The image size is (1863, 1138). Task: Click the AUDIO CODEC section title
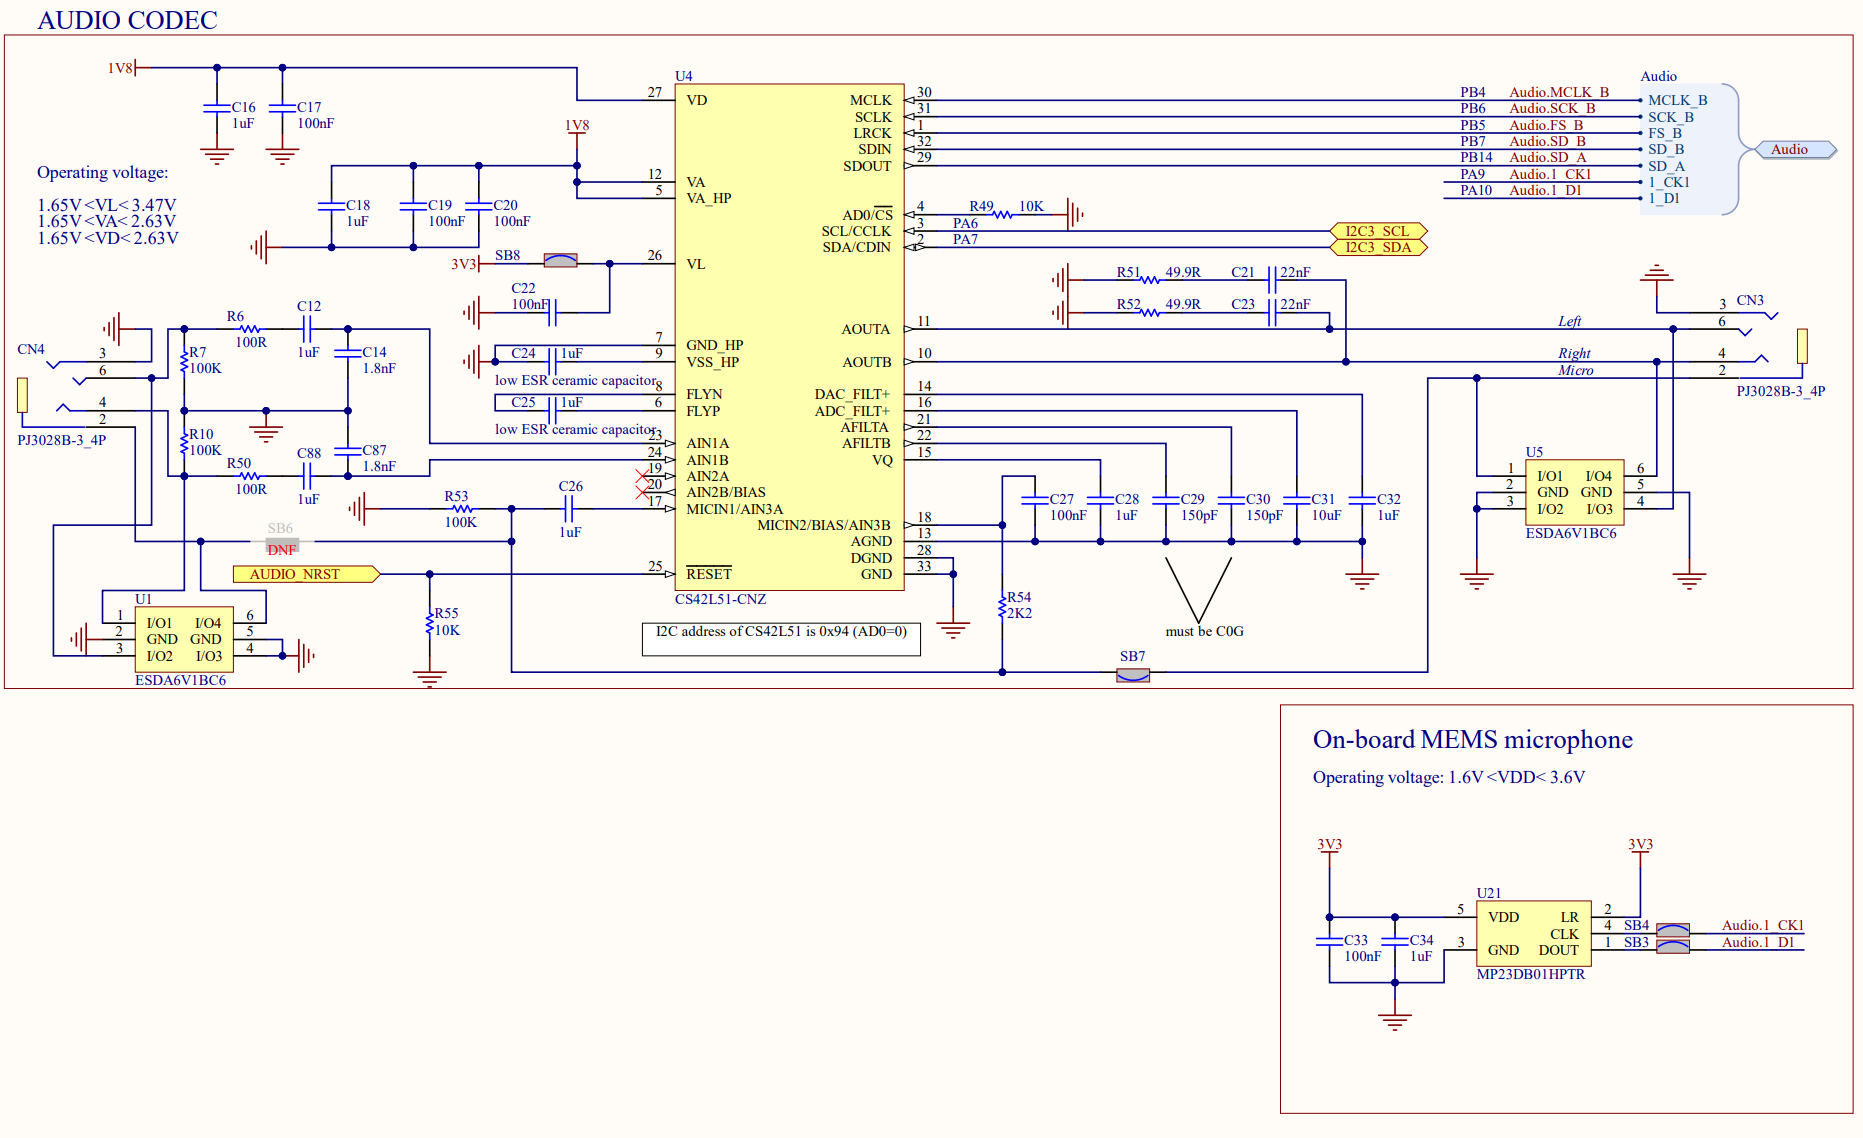pos(127,19)
